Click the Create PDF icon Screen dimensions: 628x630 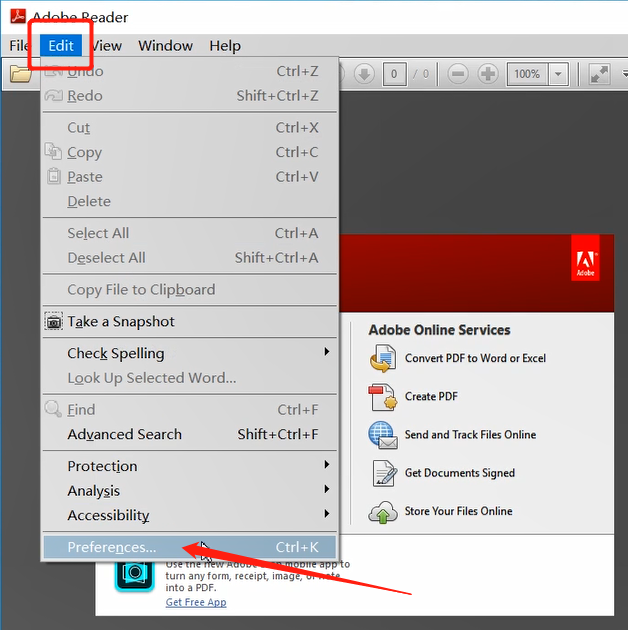(383, 397)
